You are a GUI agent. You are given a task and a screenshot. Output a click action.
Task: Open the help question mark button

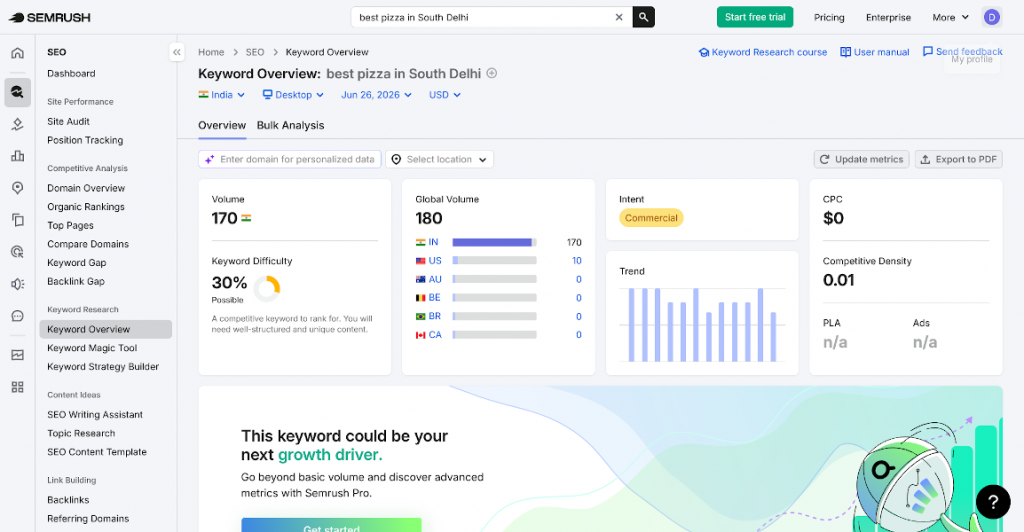point(993,501)
